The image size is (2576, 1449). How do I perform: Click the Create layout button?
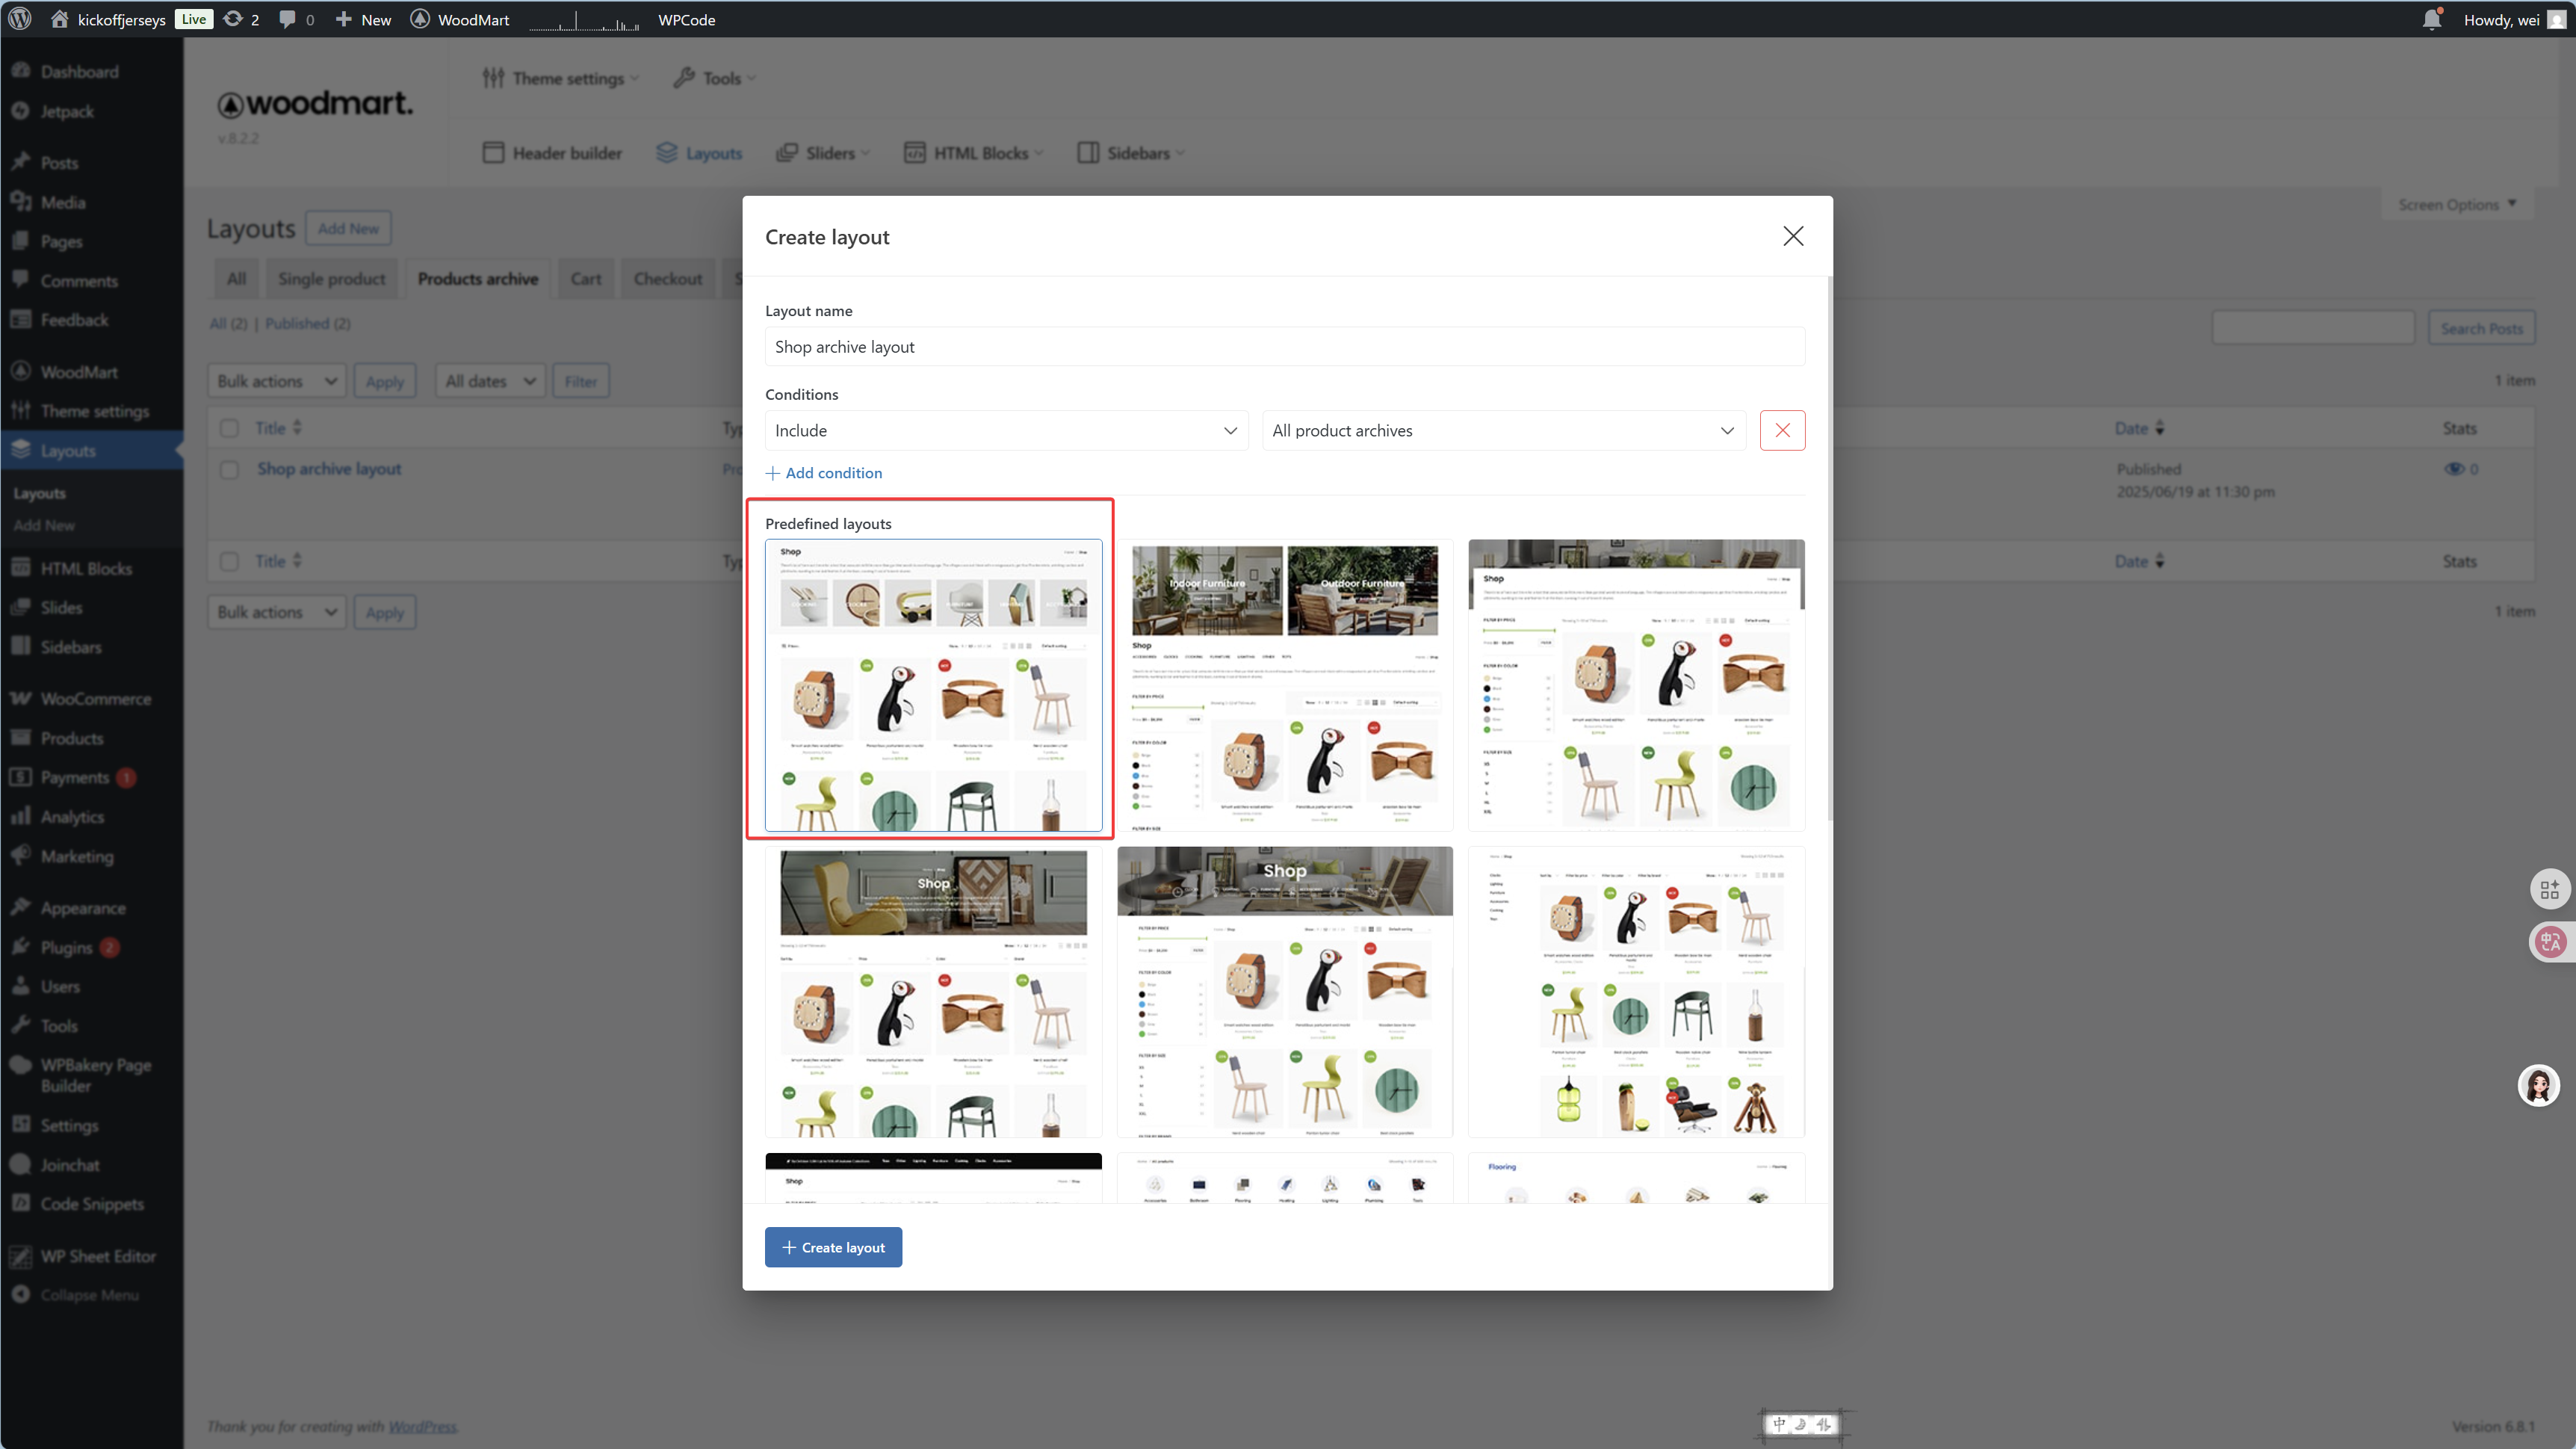tap(833, 1247)
